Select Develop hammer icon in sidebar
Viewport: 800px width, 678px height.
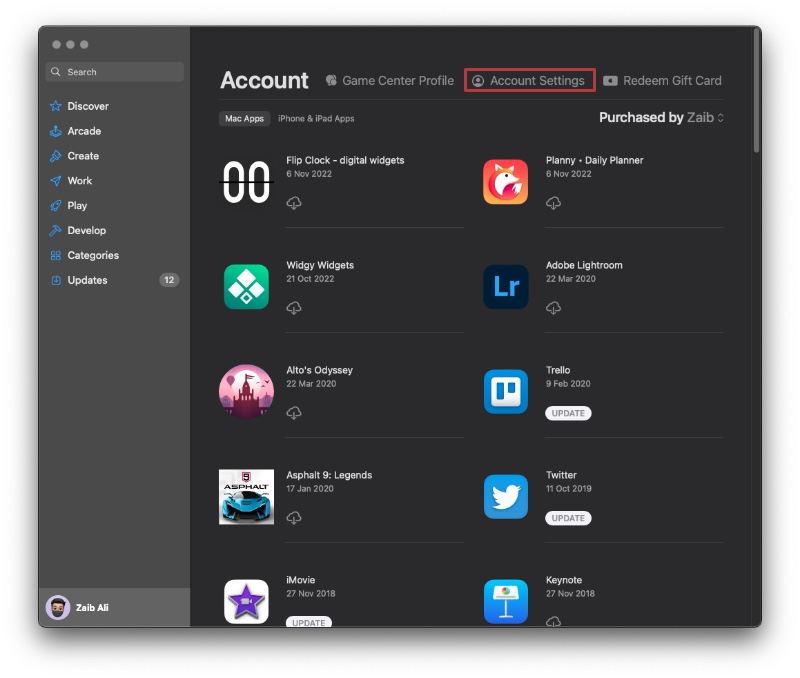point(56,231)
